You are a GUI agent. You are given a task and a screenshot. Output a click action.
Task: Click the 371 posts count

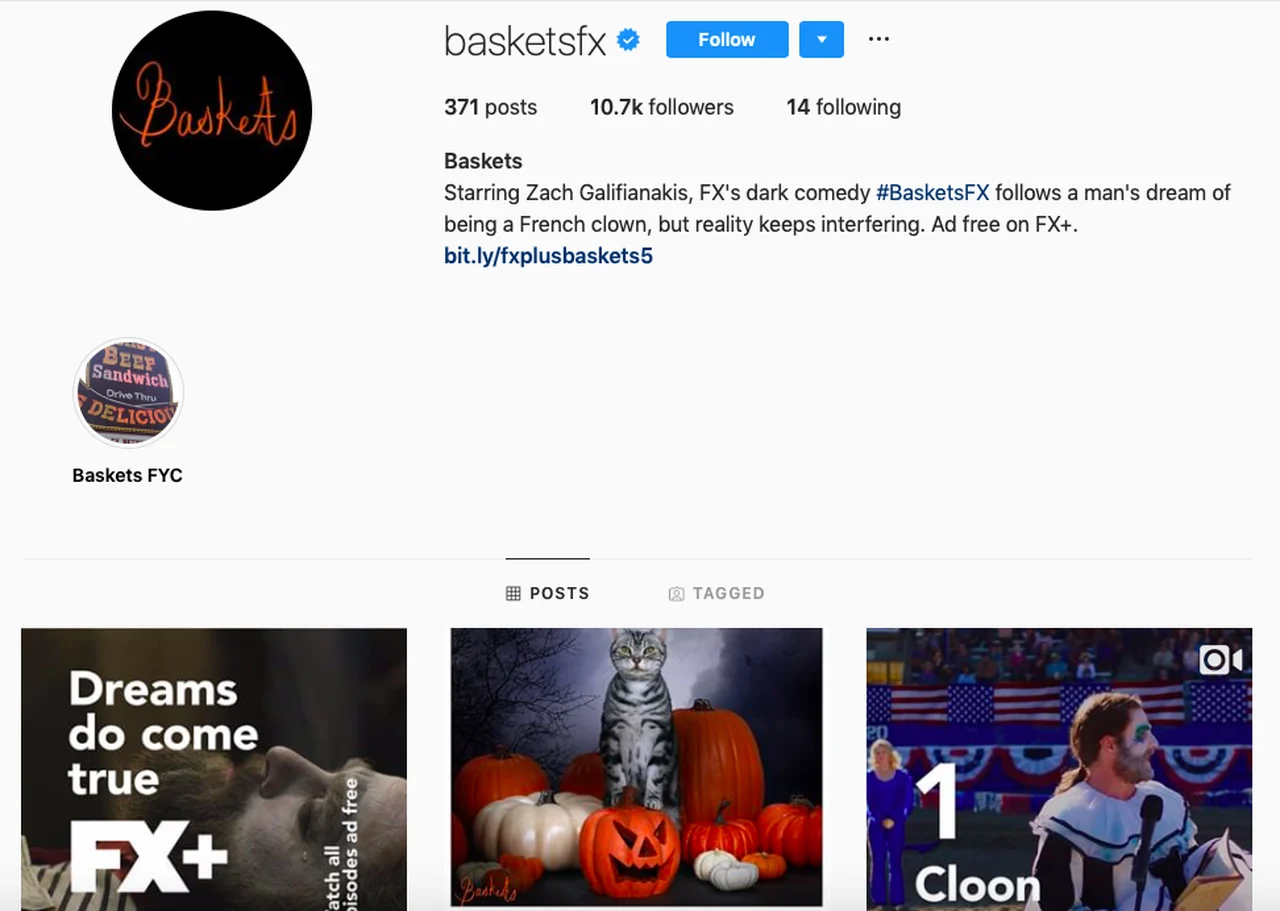(x=490, y=107)
